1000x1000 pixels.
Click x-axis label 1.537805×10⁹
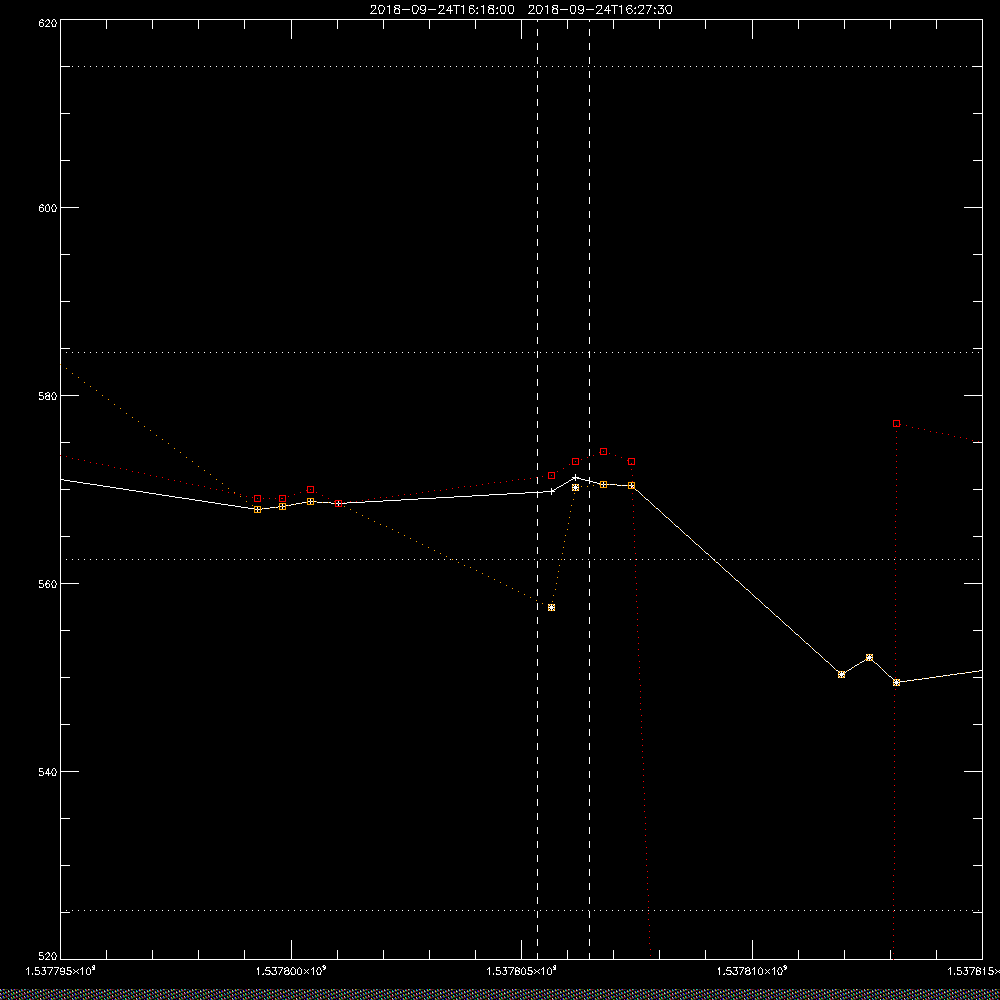522,971
